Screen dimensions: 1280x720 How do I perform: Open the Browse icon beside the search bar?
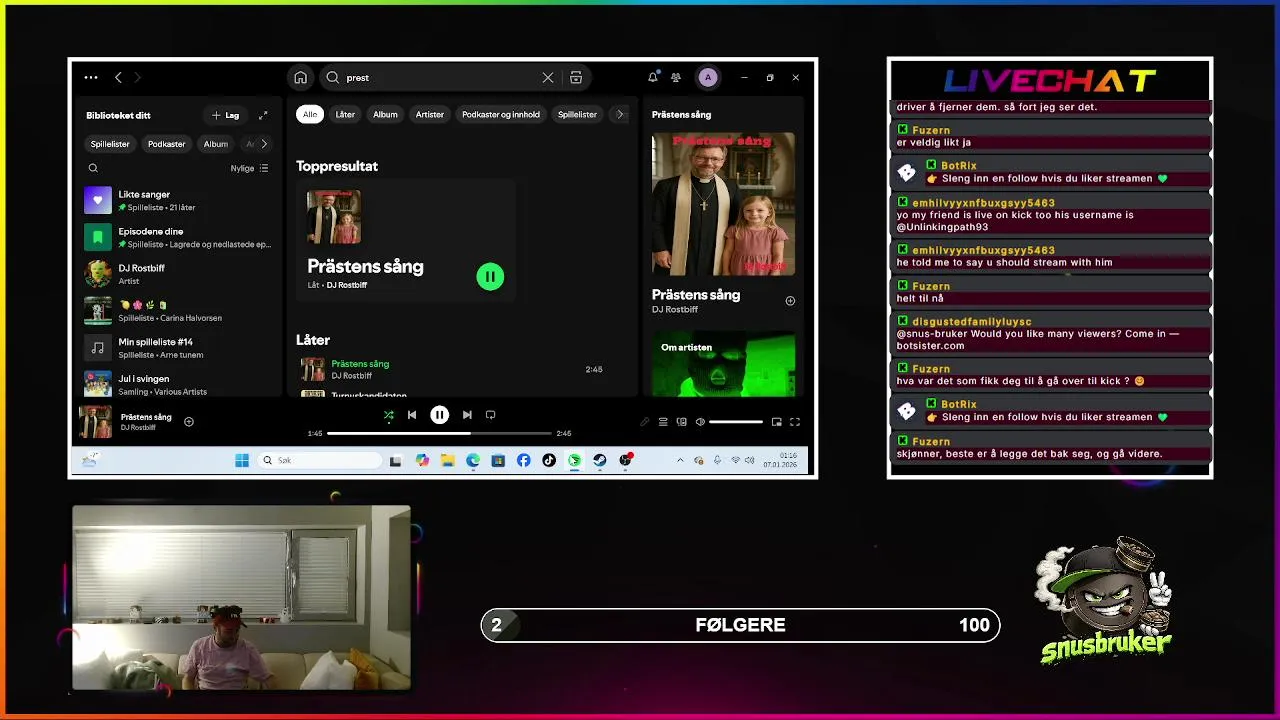pos(576,78)
